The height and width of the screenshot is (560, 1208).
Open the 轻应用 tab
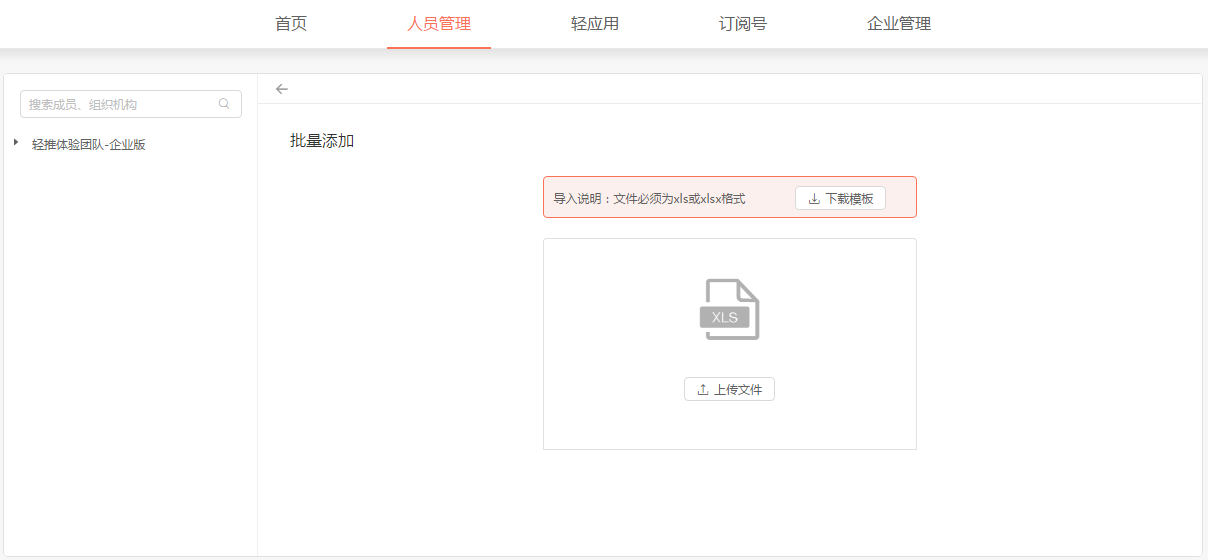(x=595, y=24)
